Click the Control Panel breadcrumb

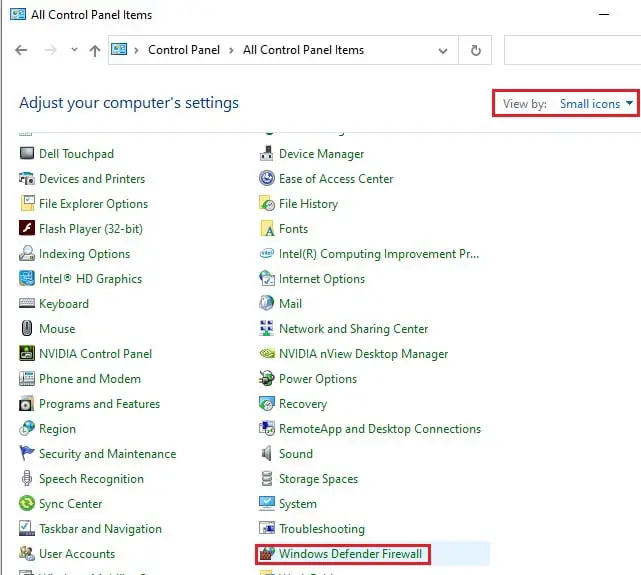(184, 50)
